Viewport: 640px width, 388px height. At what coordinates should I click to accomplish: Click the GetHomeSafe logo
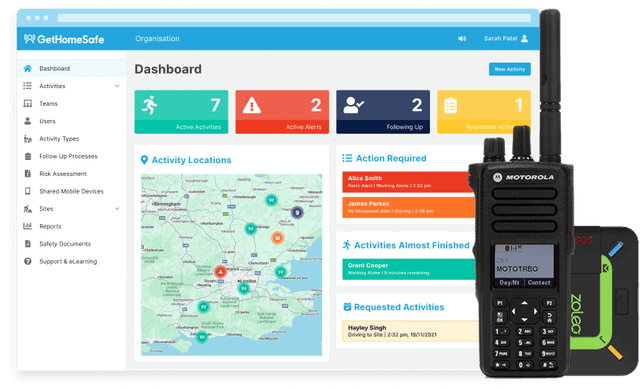(64, 39)
